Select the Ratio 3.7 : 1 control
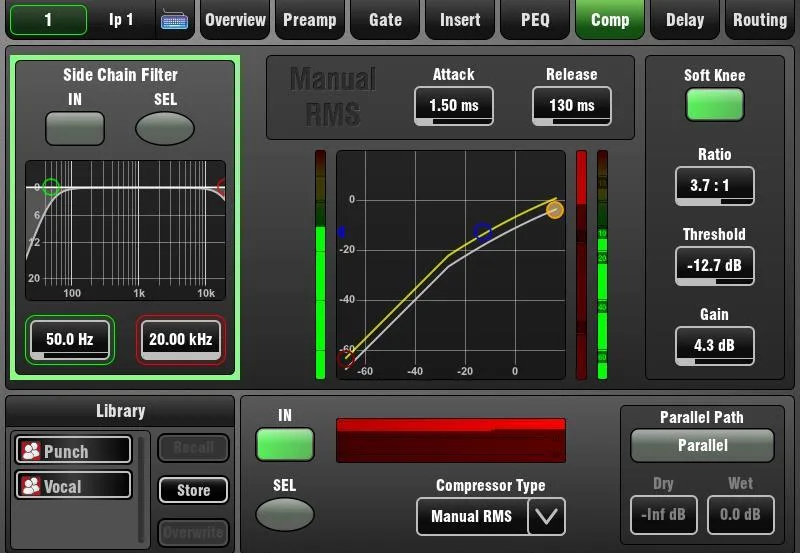The image size is (800, 553). (714, 186)
